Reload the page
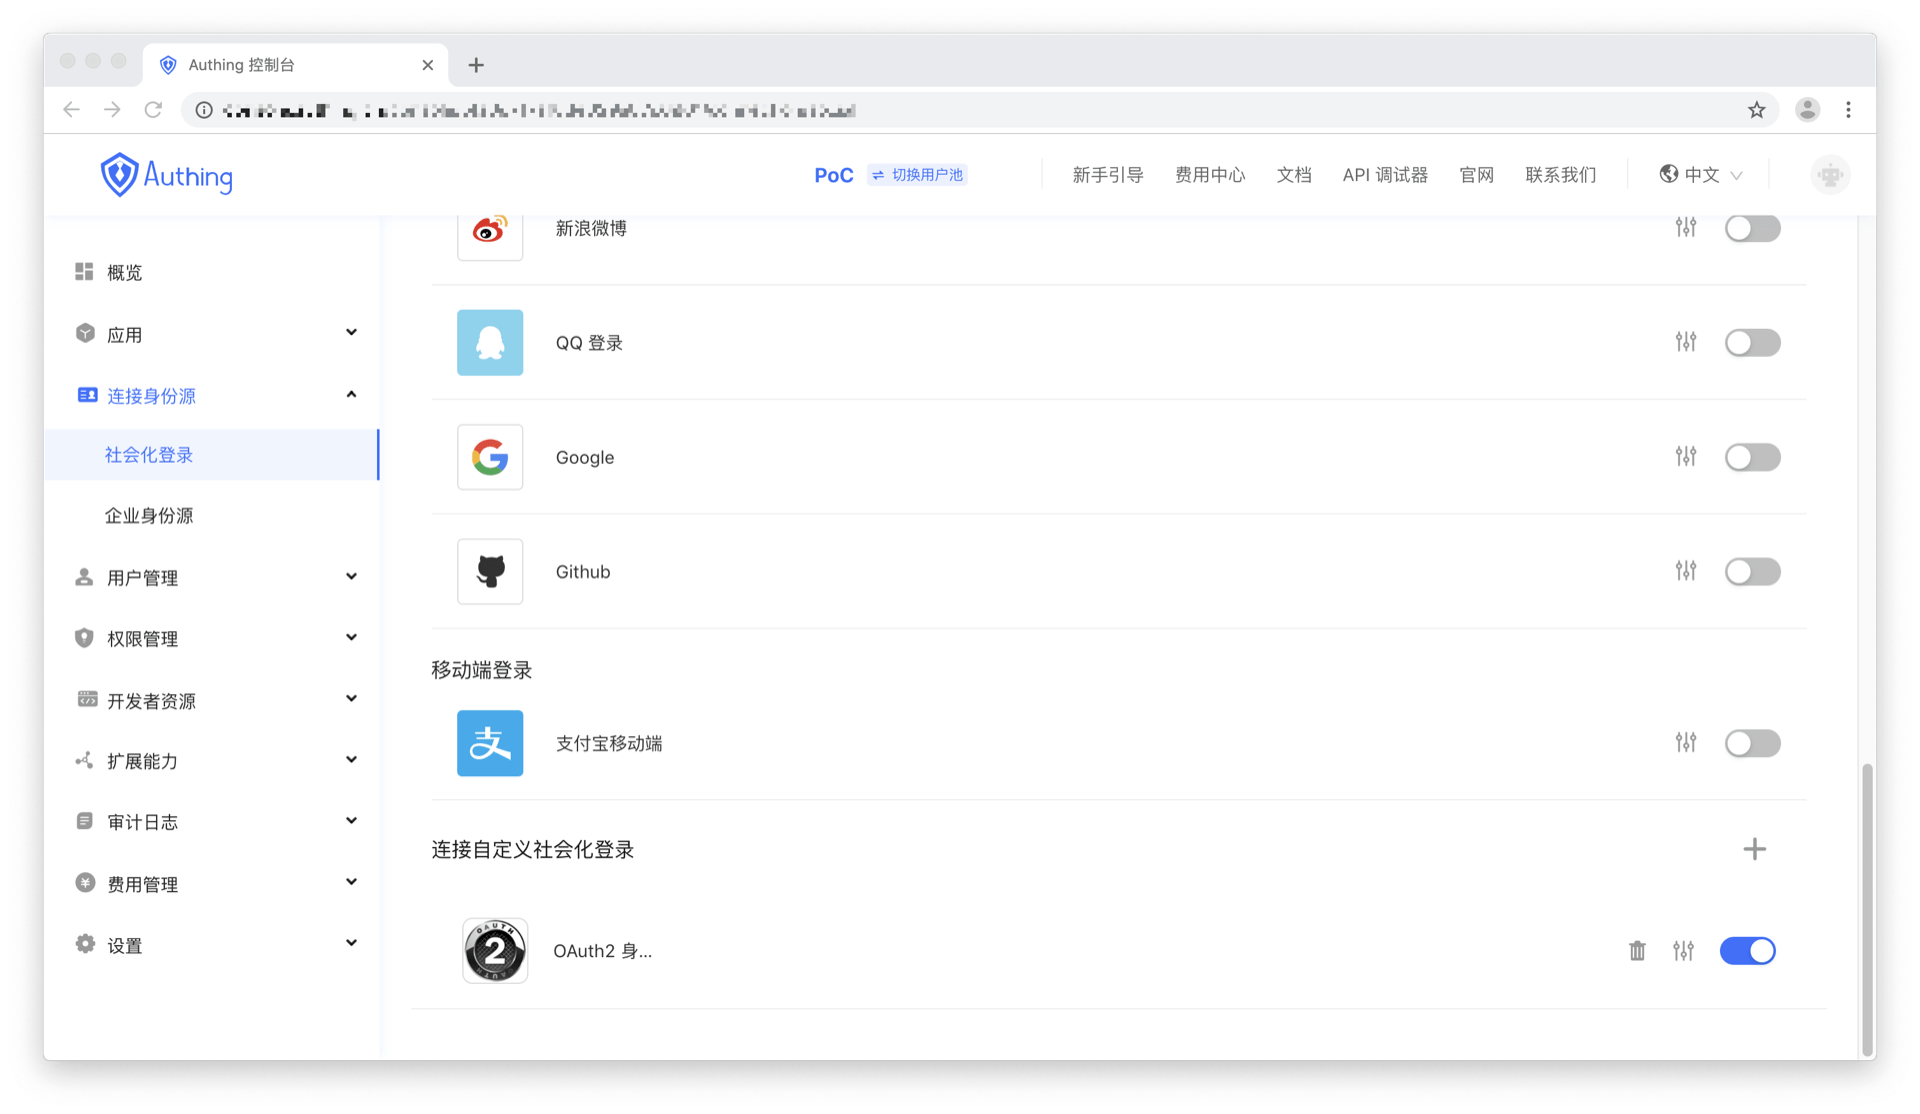Image resolution: width=1920 pixels, height=1114 pixels. point(153,110)
